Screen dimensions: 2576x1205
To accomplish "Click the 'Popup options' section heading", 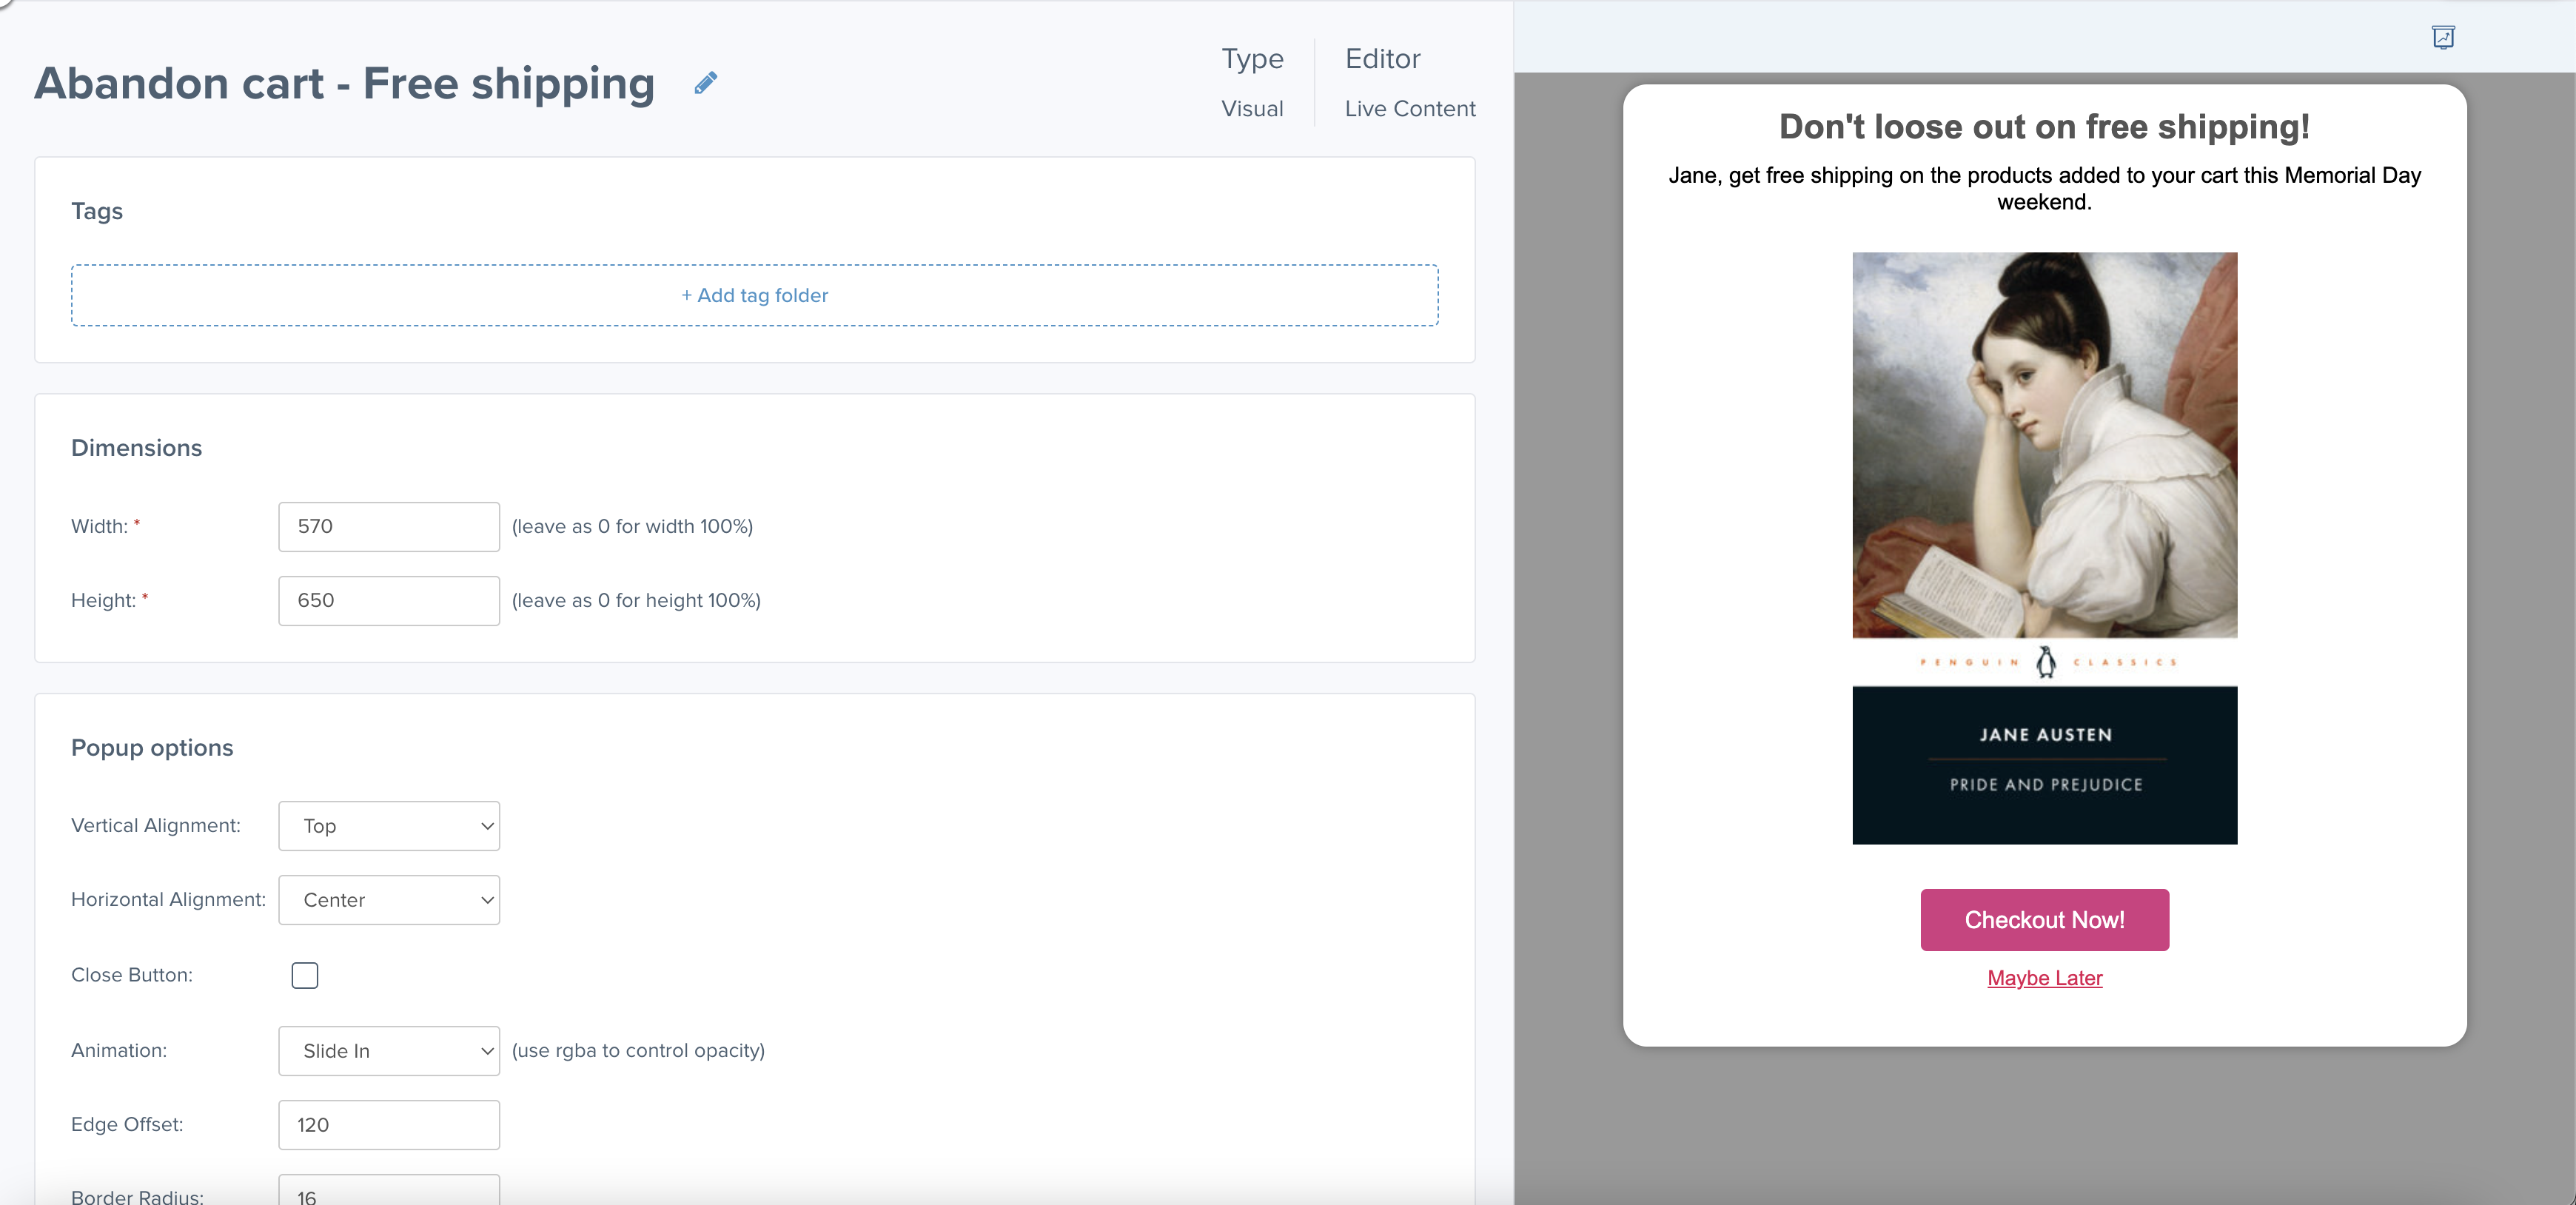I will click(152, 748).
